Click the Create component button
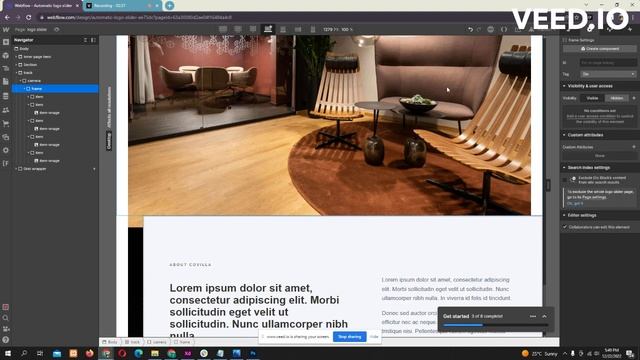This screenshot has height=360, width=640. (x=600, y=49)
